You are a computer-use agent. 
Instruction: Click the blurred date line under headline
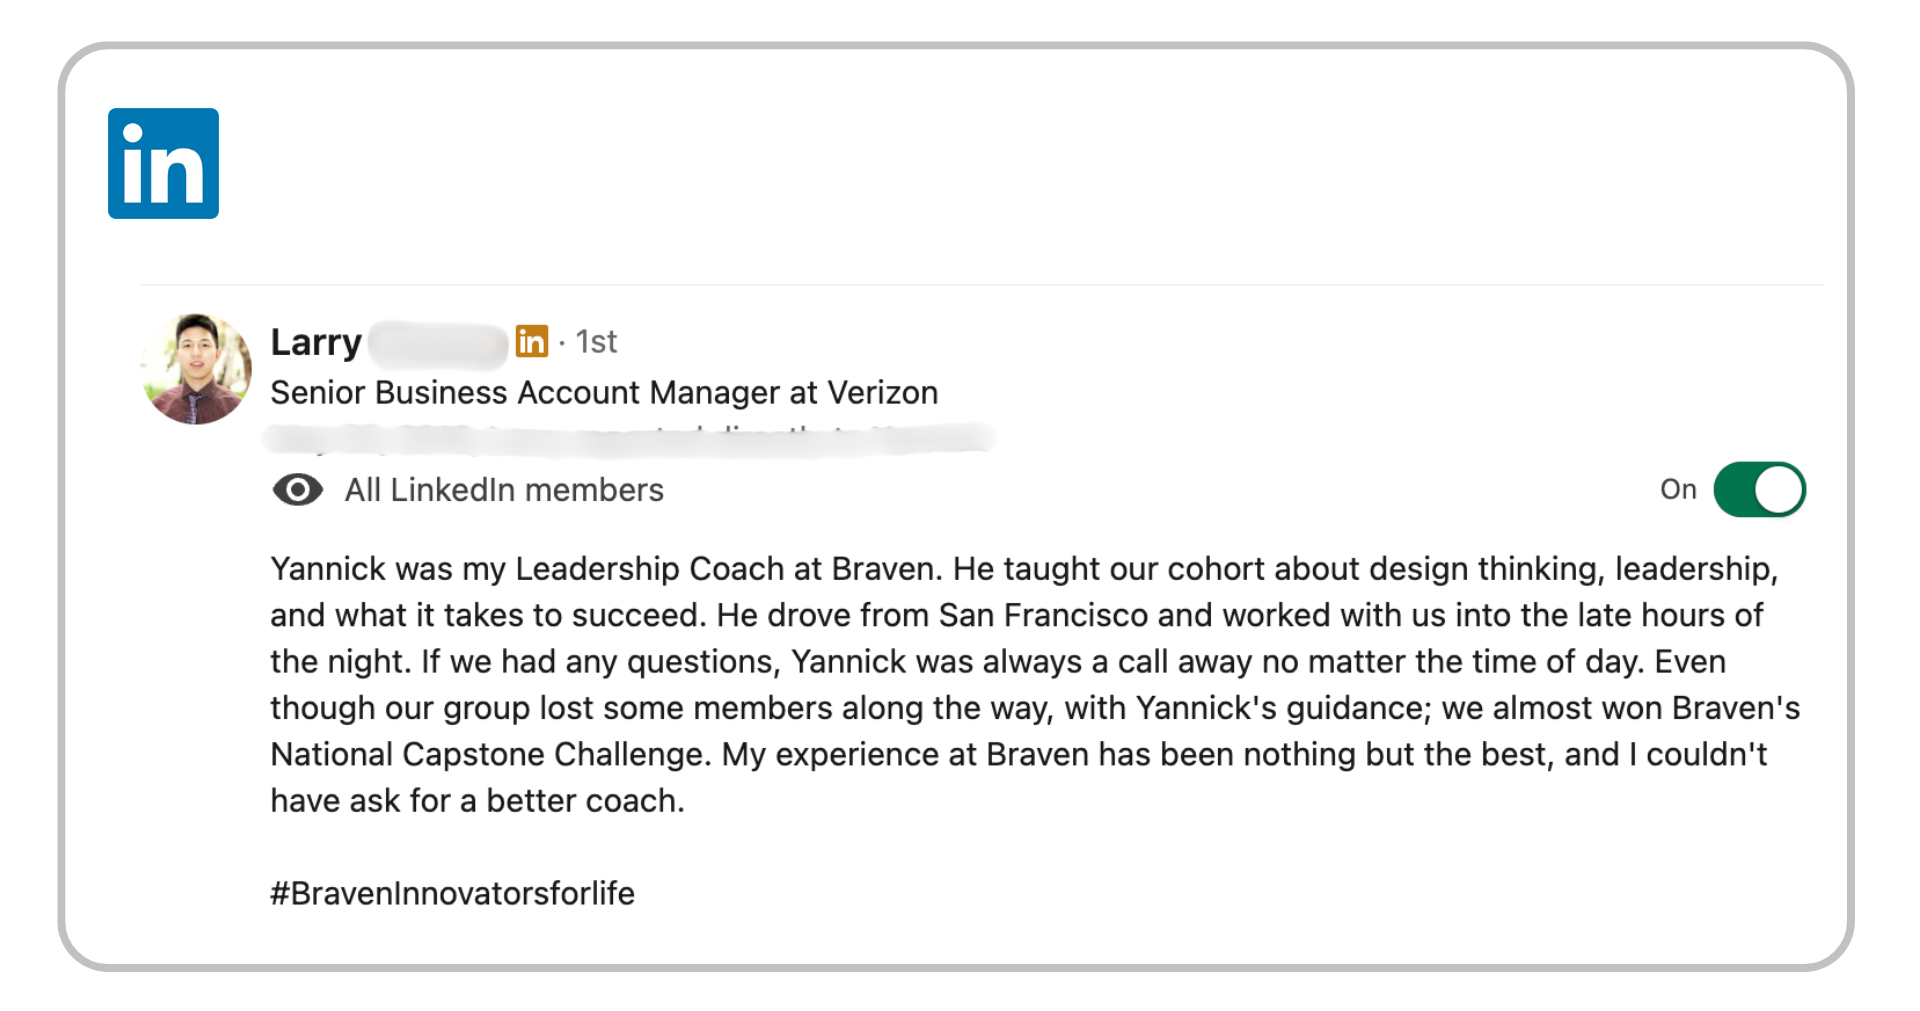(628, 438)
